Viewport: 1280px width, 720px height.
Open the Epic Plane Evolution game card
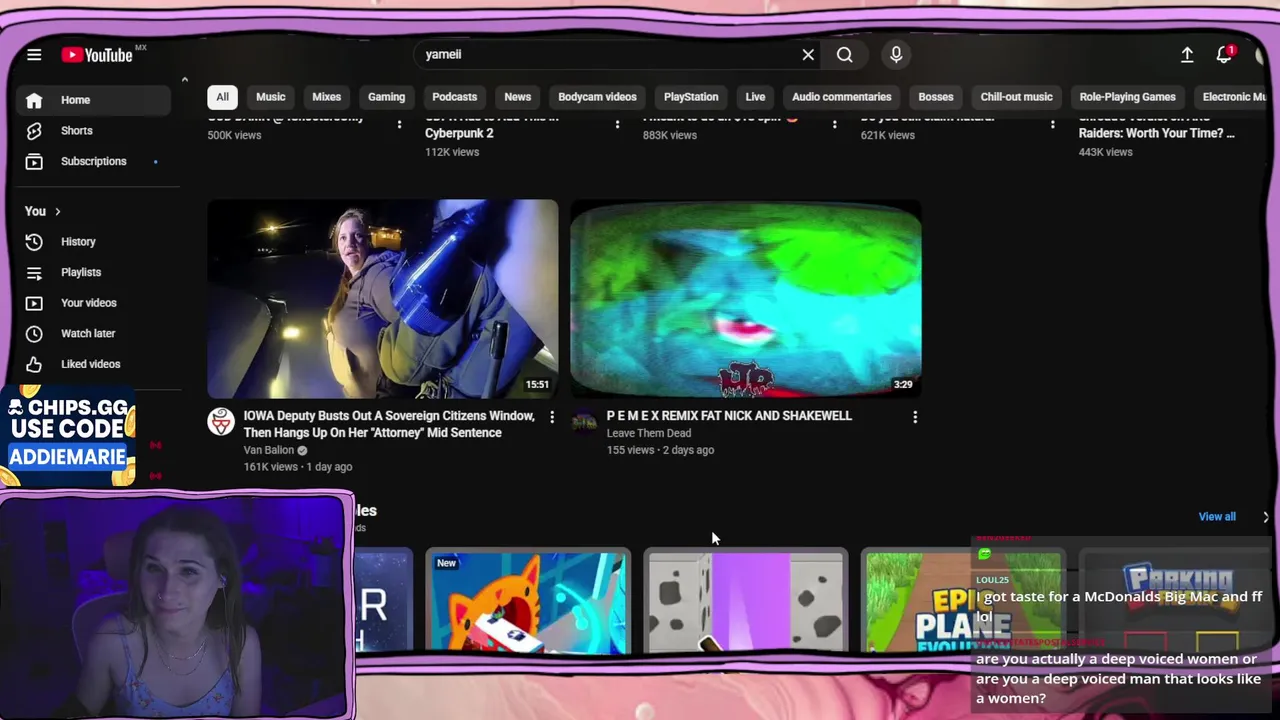pyautogui.click(x=963, y=602)
